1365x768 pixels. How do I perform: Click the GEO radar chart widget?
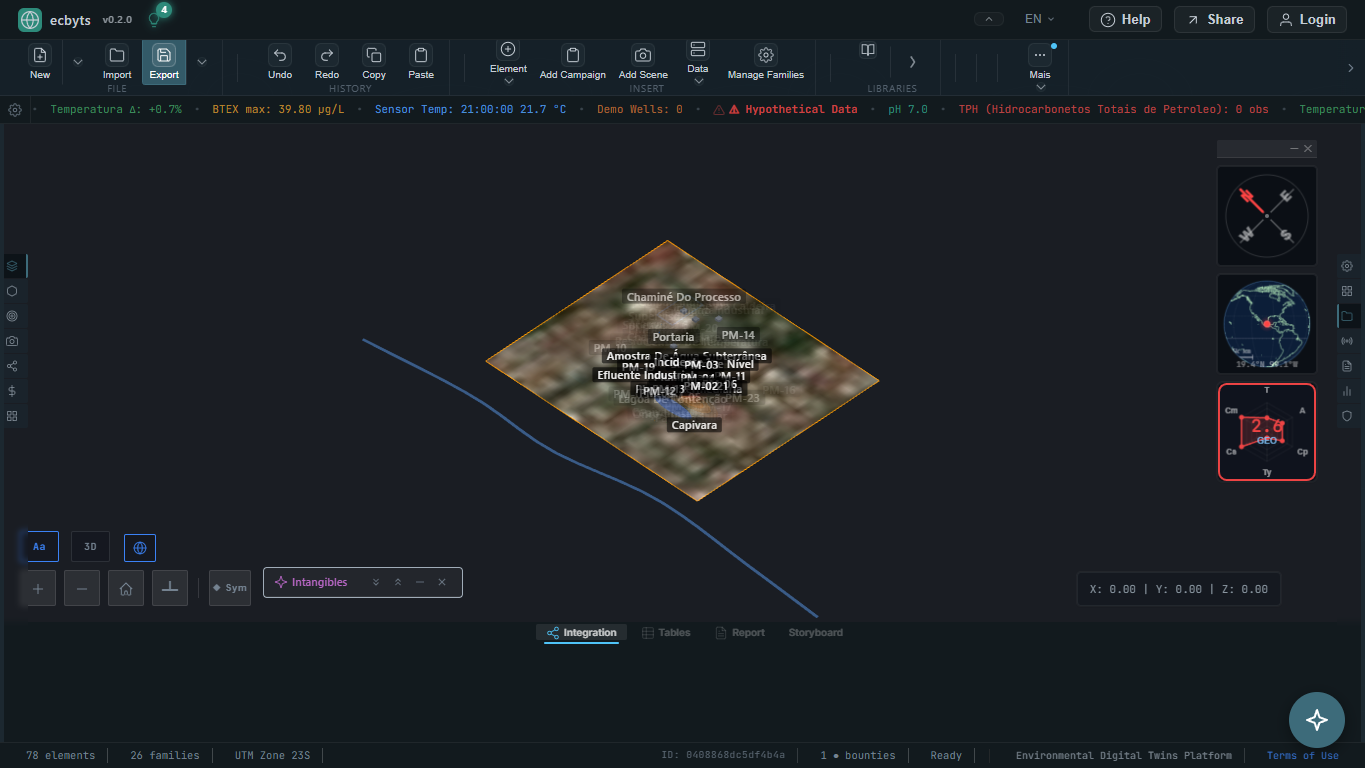click(x=1267, y=432)
